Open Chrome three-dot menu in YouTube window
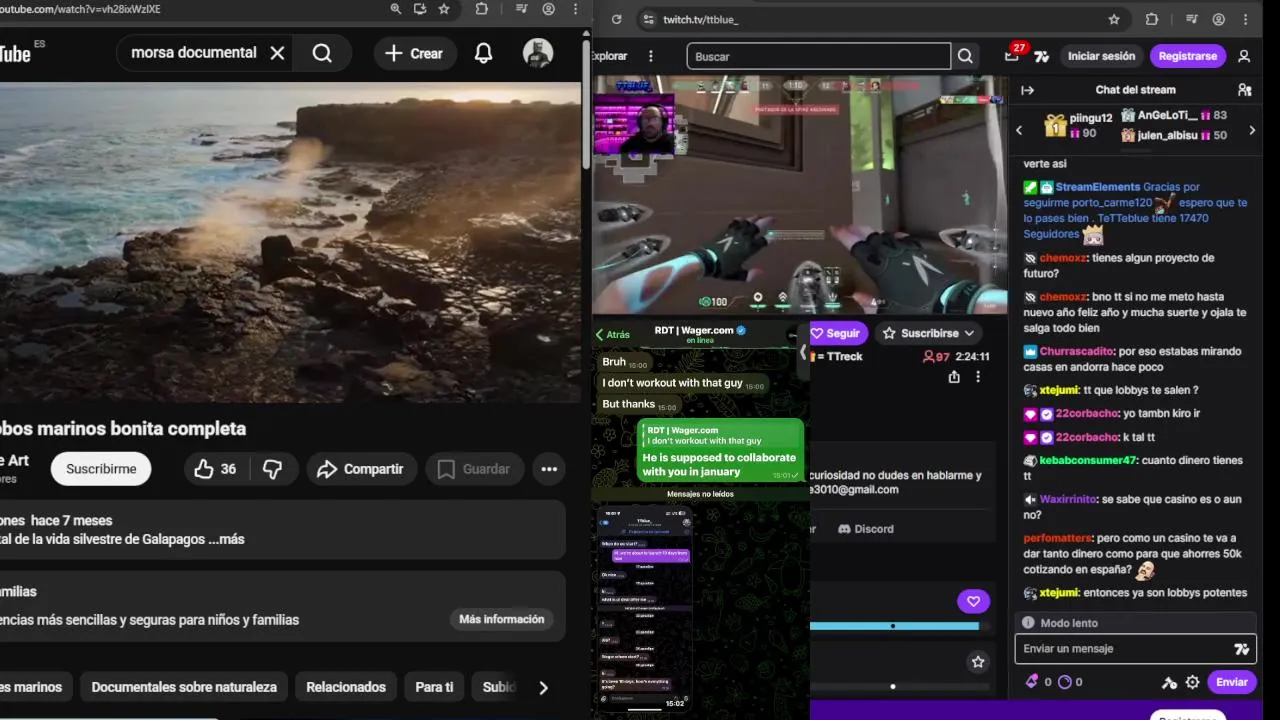The height and width of the screenshot is (720, 1280). click(x=575, y=9)
